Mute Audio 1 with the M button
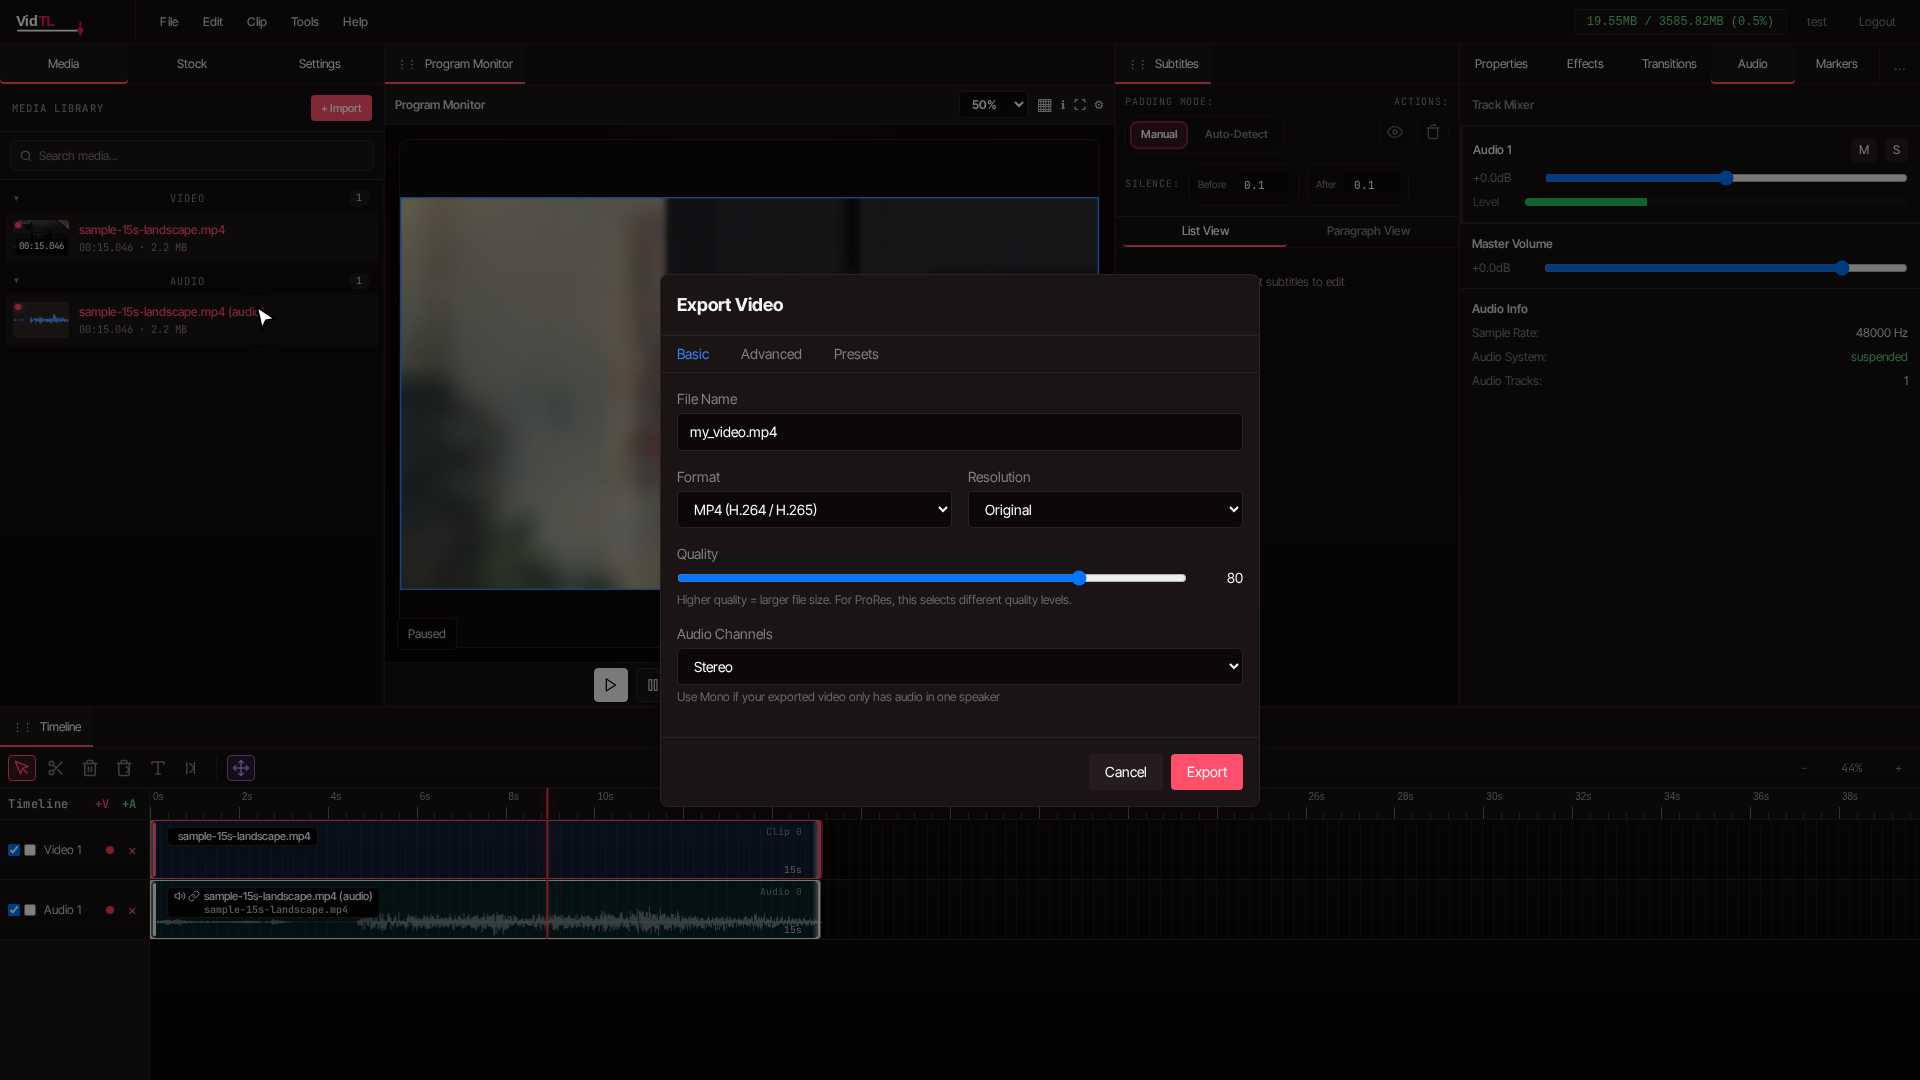This screenshot has height=1080, width=1920. (1864, 150)
